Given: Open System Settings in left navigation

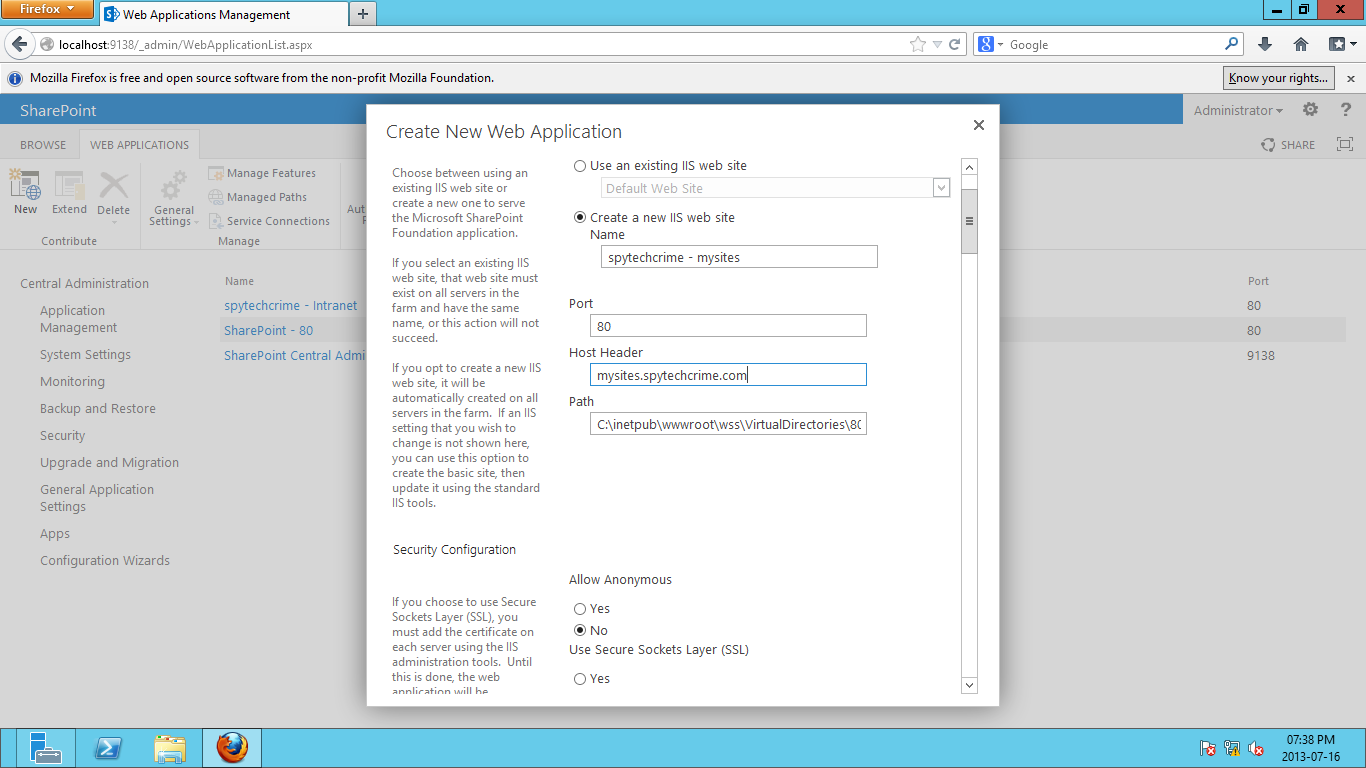Looking at the screenshot, I should coord(85,355).
